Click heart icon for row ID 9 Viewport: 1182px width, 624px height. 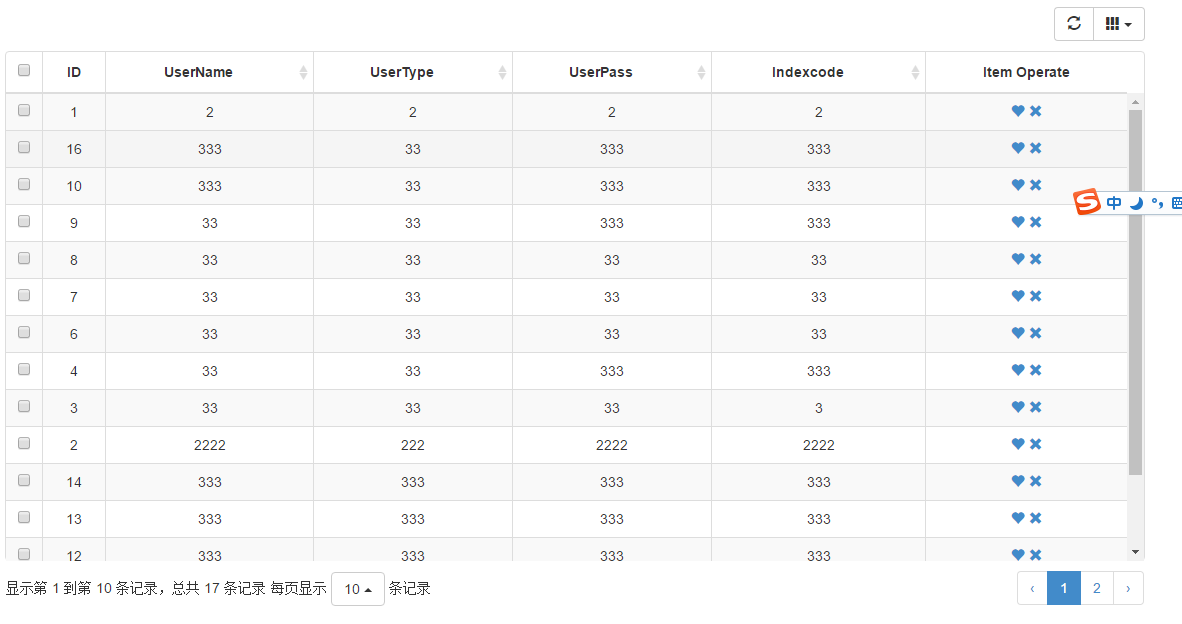[x=1018, y=222]
